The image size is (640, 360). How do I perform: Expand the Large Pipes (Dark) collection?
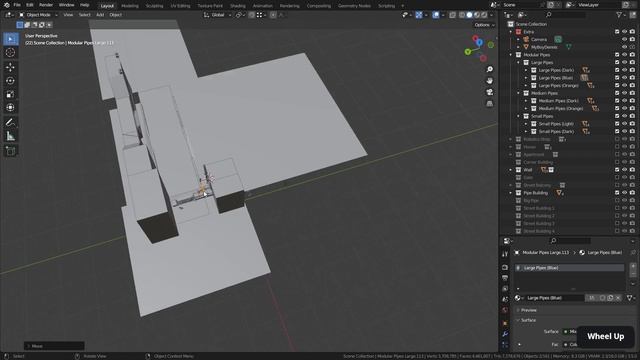click(526, 70)
